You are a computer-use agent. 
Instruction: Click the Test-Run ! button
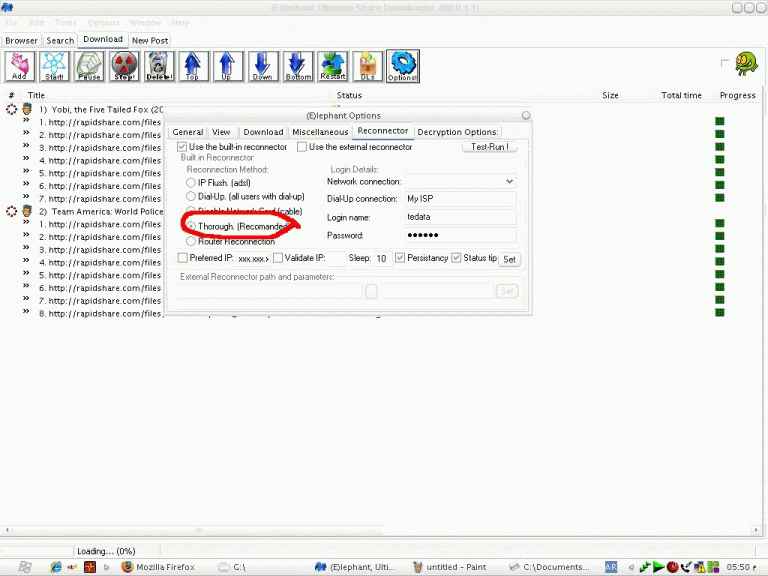click(489, 147)
